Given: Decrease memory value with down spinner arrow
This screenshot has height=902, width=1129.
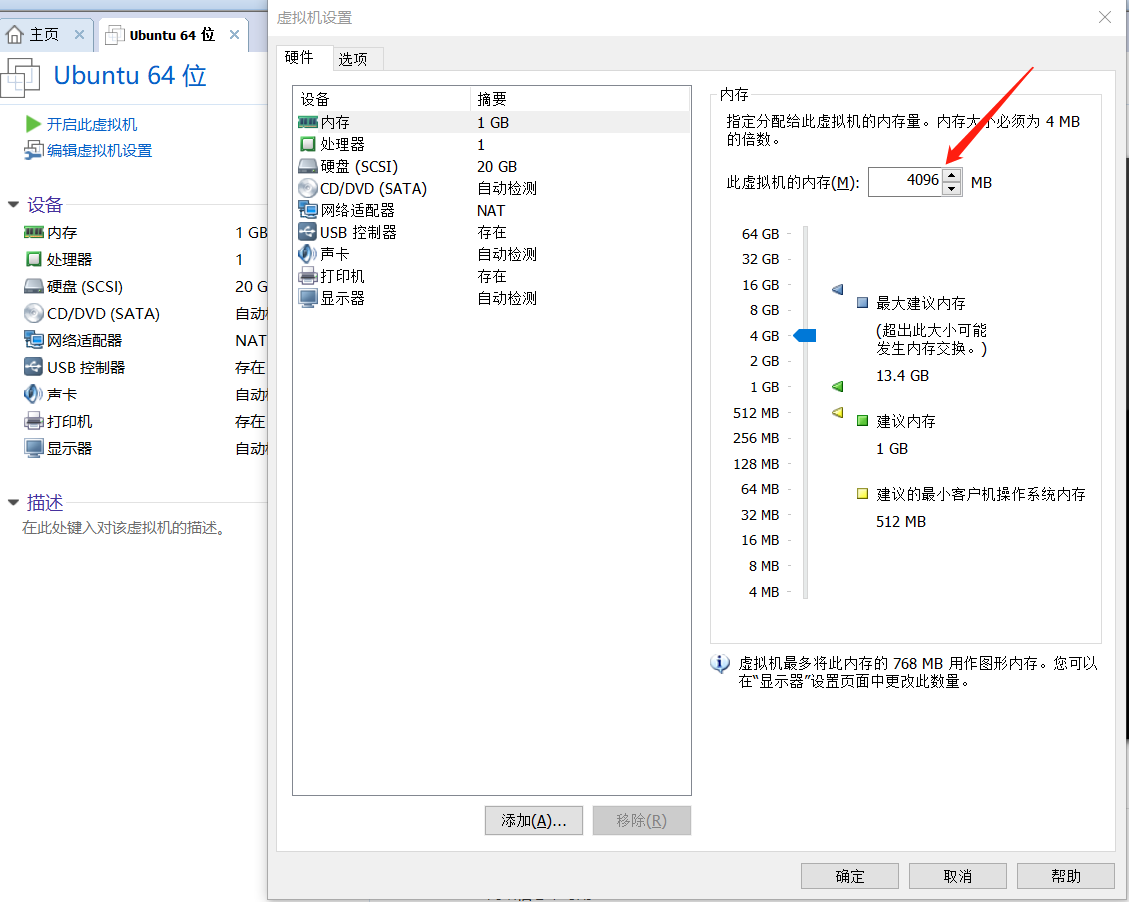Looking at the screenshot, I should 952,189.
